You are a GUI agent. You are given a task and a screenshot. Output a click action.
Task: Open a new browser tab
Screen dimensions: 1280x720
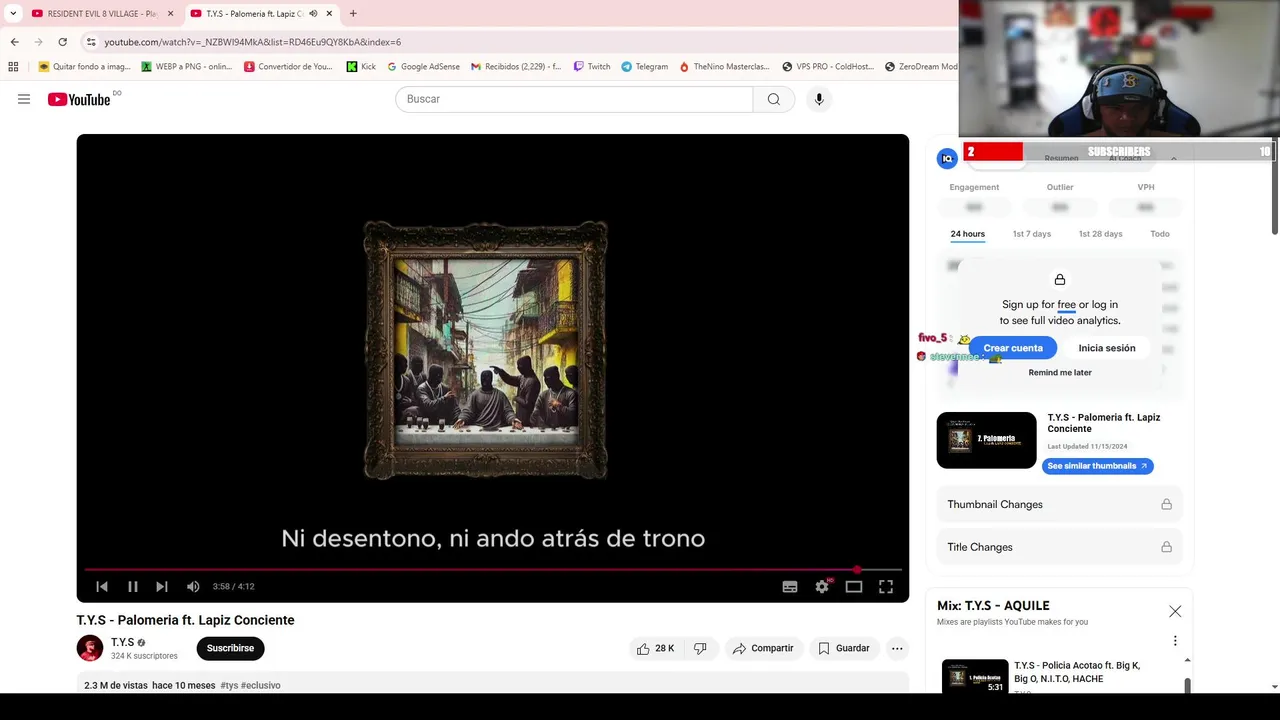click(x=353, y=14)
